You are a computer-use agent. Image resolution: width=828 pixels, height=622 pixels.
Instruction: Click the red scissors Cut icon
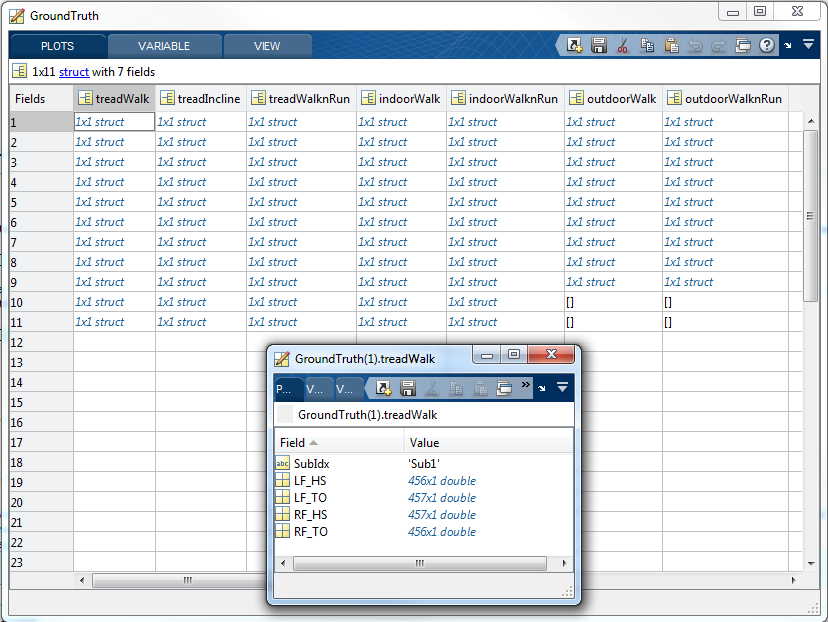pos(623,46)
